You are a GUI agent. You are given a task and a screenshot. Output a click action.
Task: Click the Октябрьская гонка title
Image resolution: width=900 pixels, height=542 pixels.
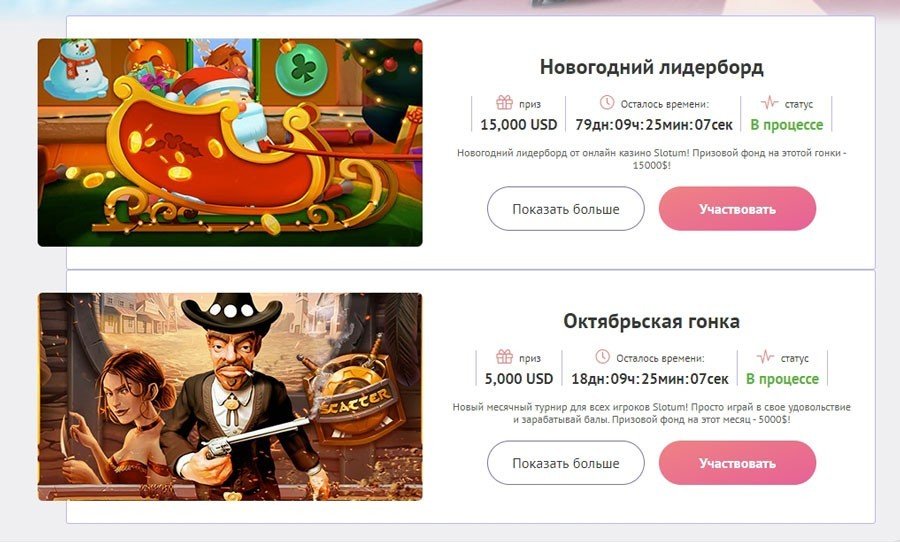tap(651, 321)
